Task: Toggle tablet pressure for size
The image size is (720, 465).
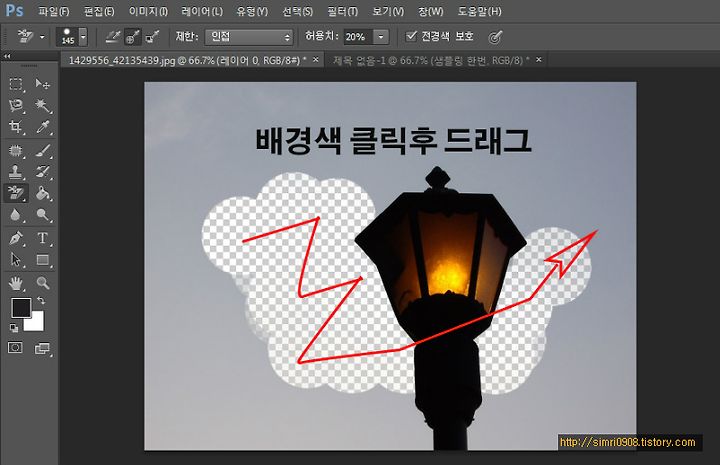Action: (495, 37)
